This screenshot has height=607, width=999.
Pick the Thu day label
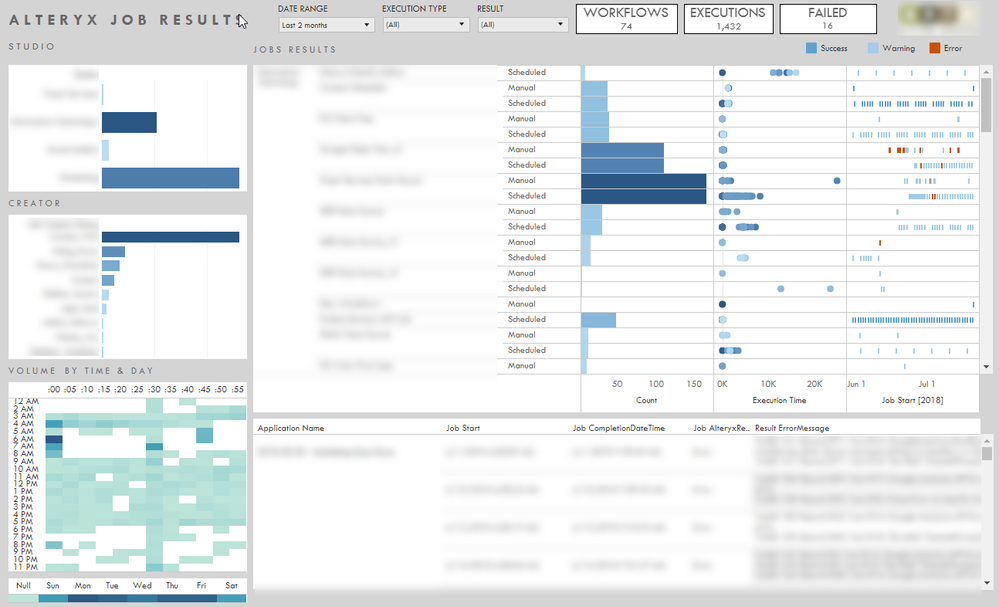click(x=172, y=585)
